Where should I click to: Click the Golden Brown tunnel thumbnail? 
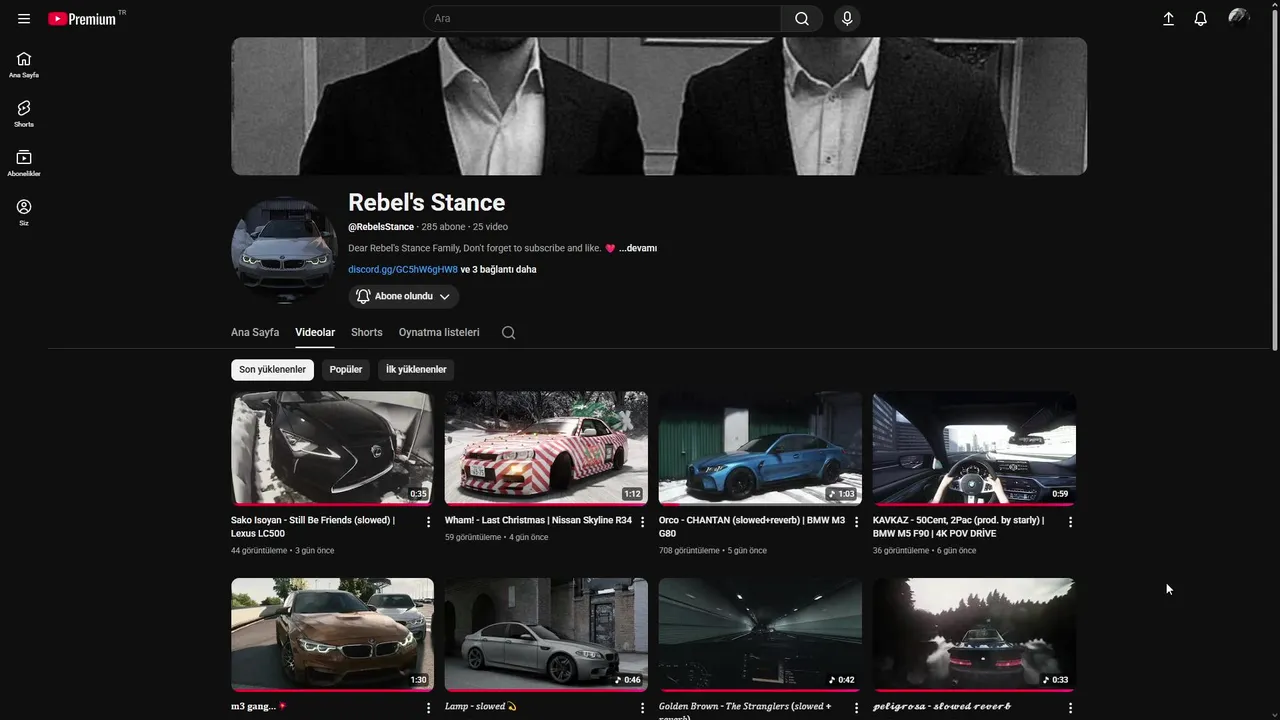pos(760,634)
